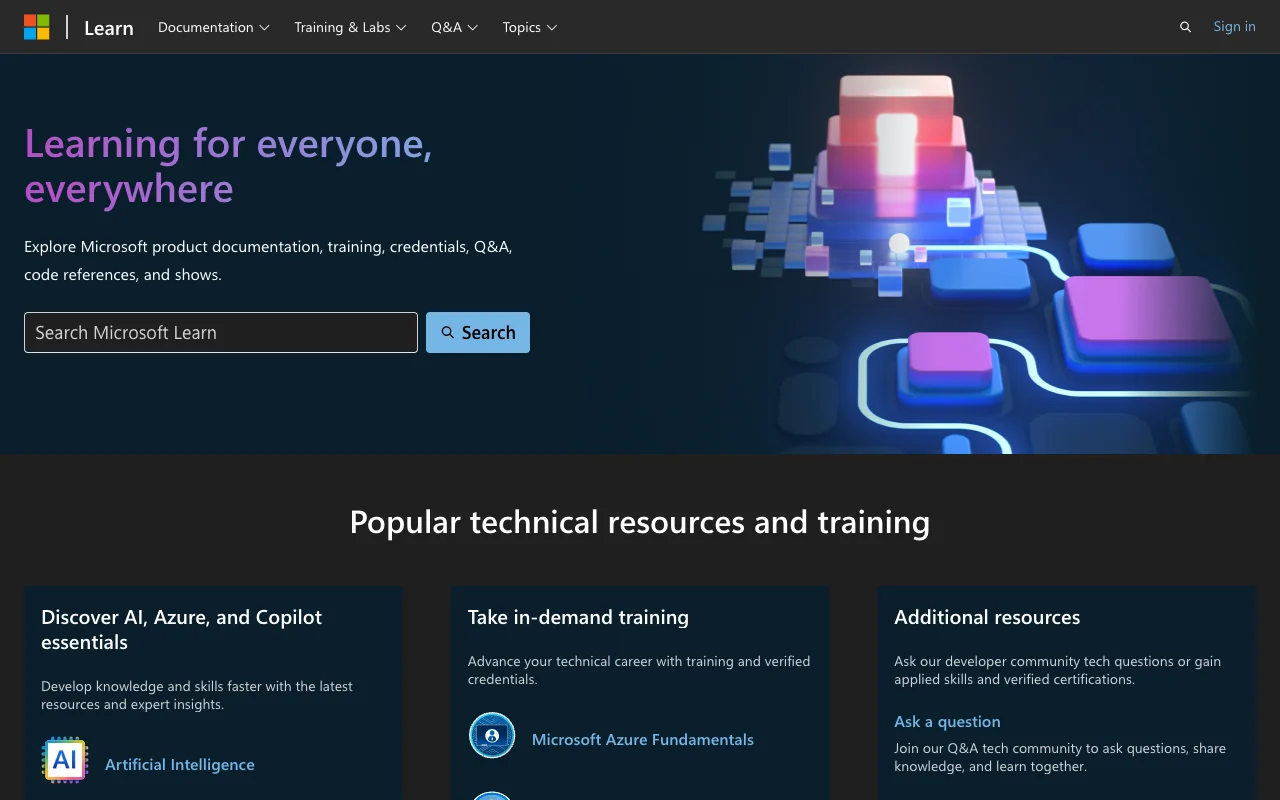Focus the Search Microsoft Learn field

[221, 333]
